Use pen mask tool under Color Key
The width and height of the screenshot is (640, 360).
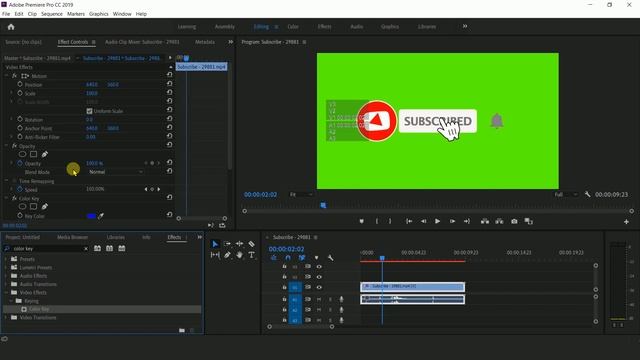44,207
